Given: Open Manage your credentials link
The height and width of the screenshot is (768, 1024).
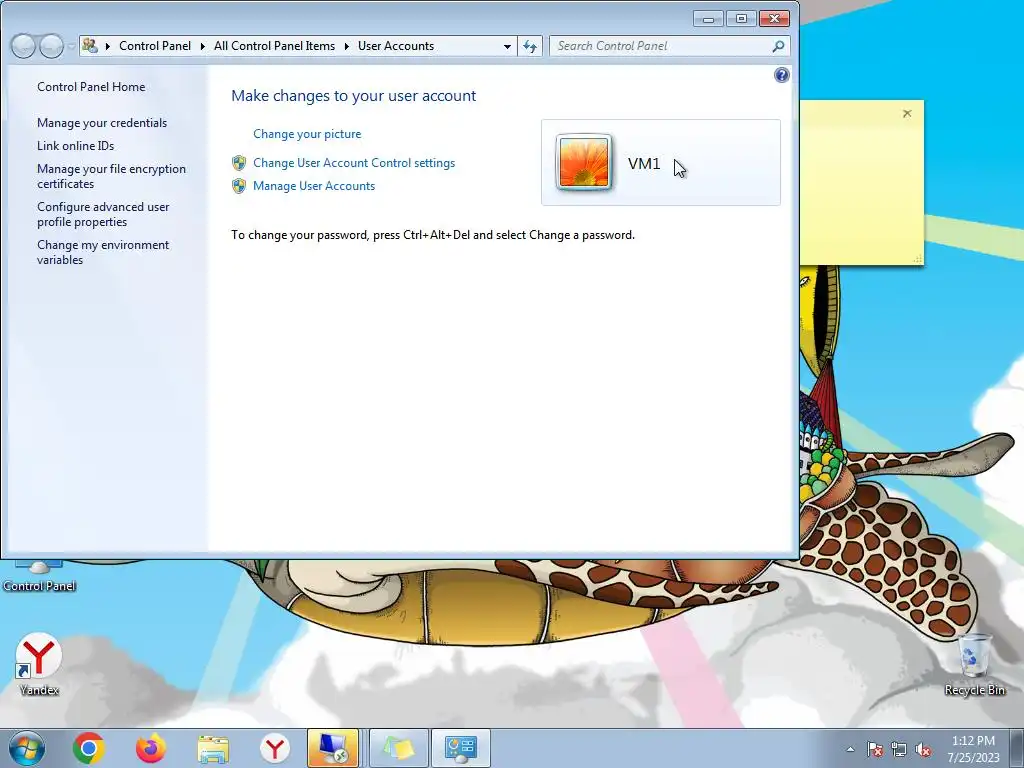Looking at the screenshot, I should 102,123.
